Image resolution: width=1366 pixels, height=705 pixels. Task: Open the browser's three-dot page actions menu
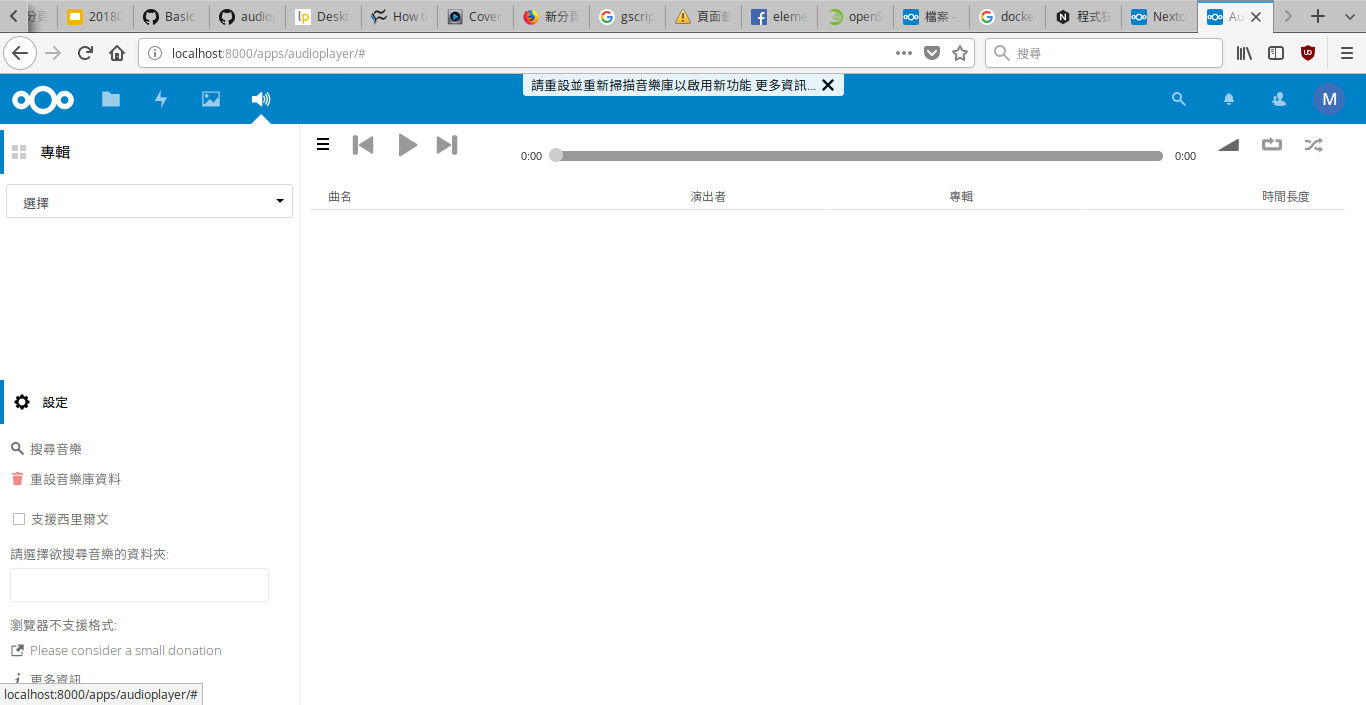pyautogui.click(x=904, y=53)
